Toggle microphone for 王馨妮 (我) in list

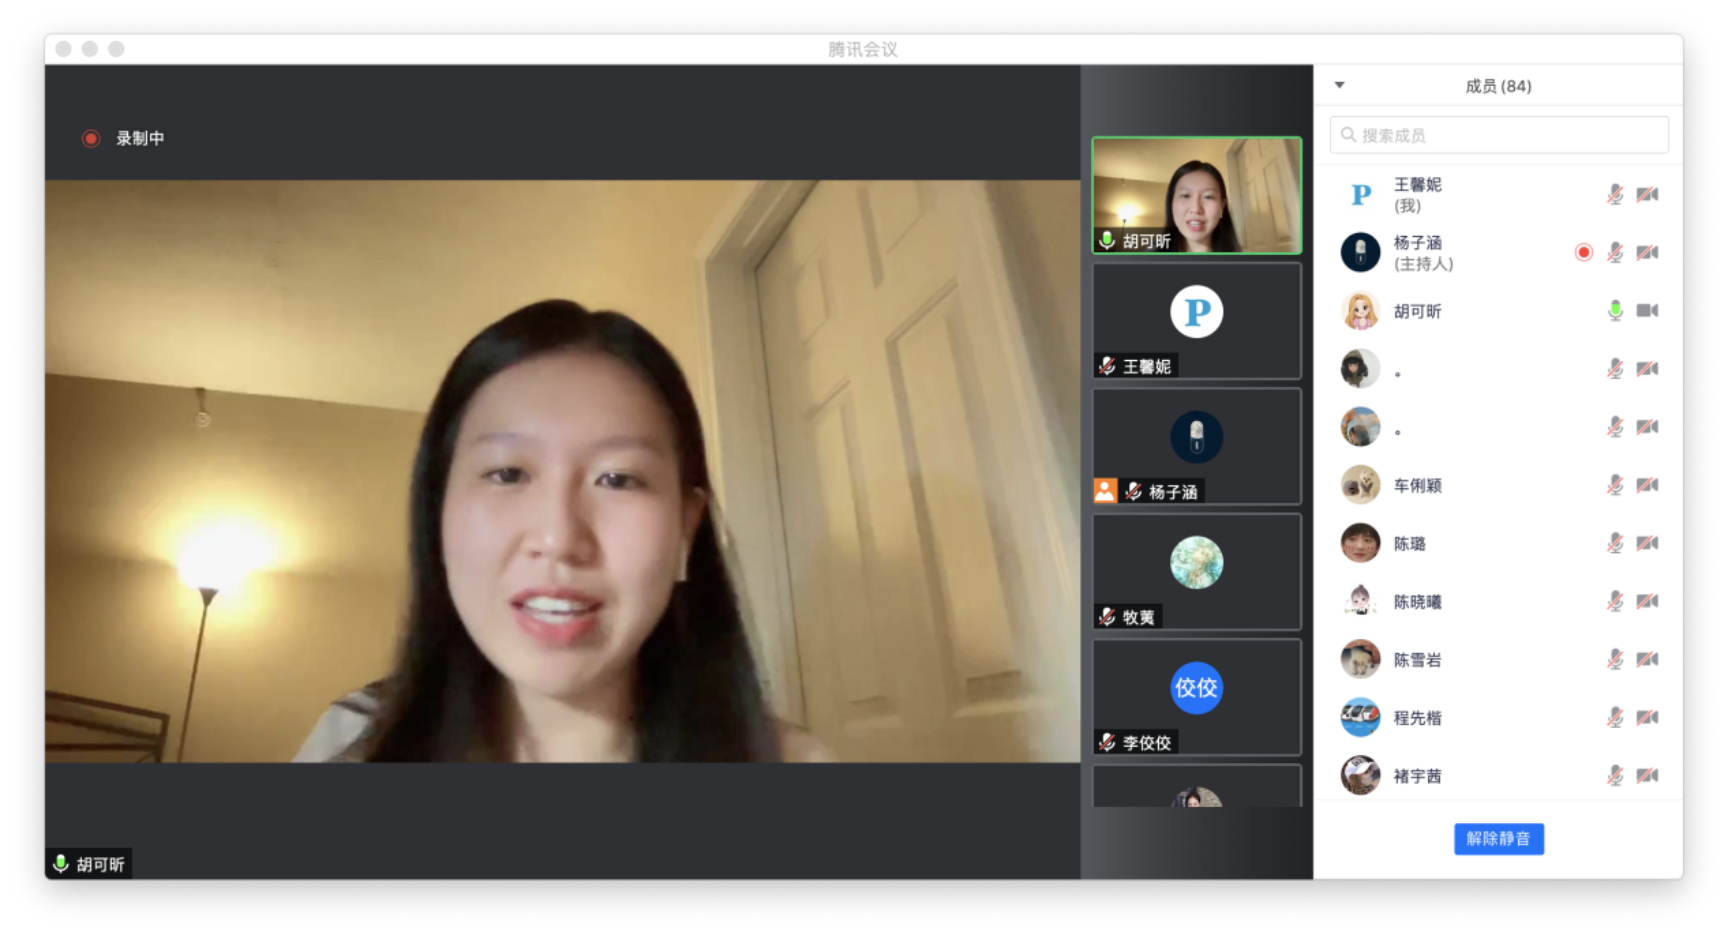coord(1614,195)
